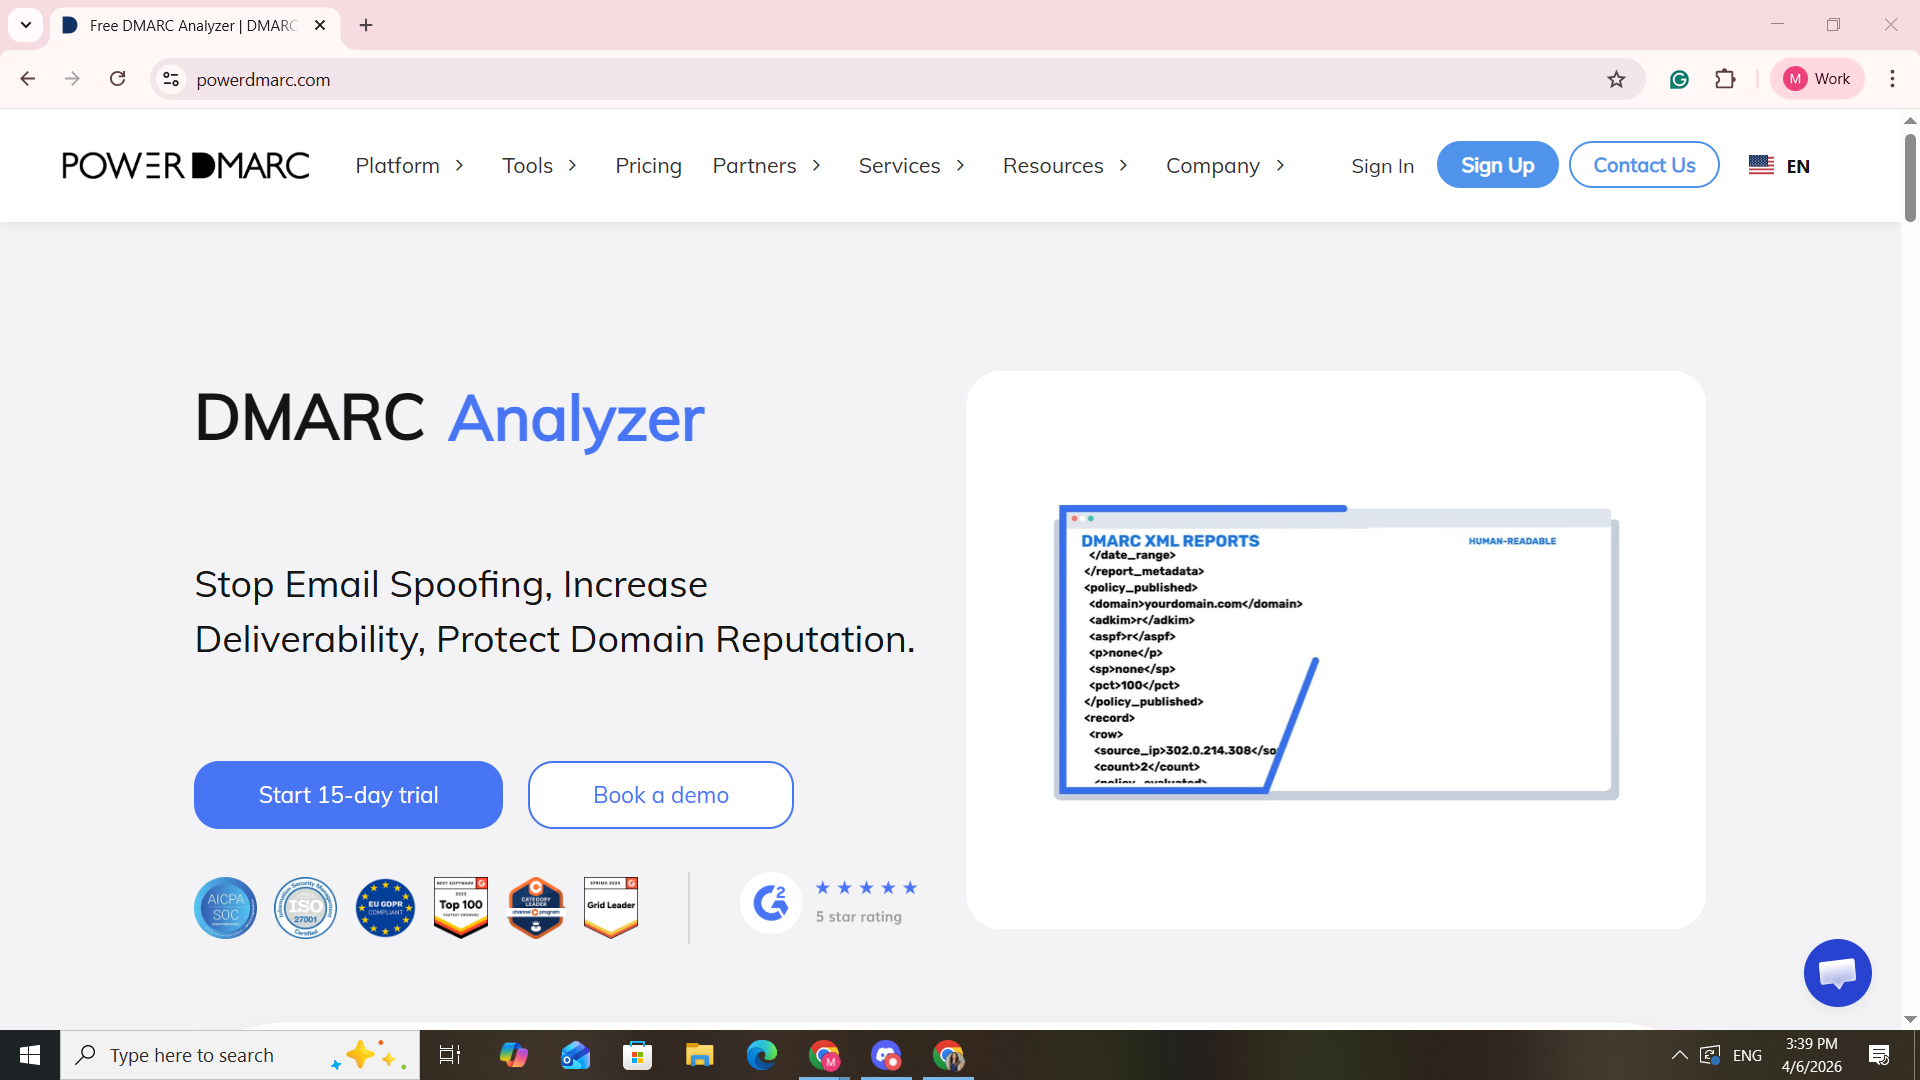Click the EU GDPR compliant badge

point(385,908)
